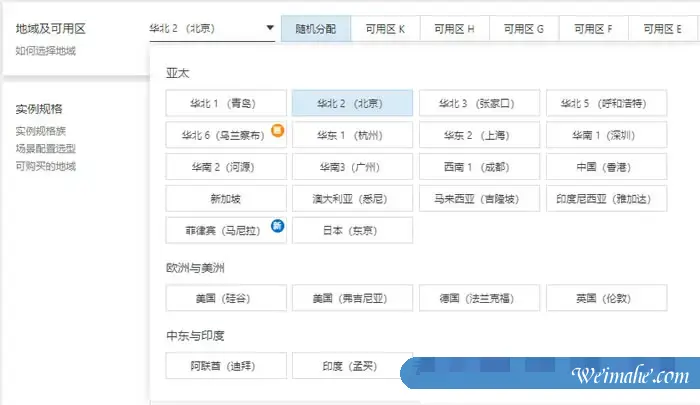700x405 pixels.
Task: Select the 随机分配 zone option
Action: click(x=316, y=29)
